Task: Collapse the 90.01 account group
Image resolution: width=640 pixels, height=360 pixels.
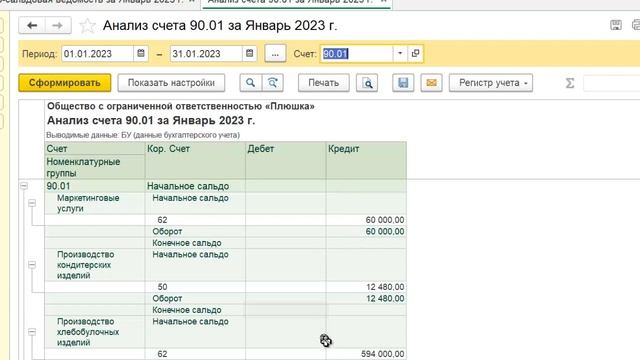Action: 24,186
